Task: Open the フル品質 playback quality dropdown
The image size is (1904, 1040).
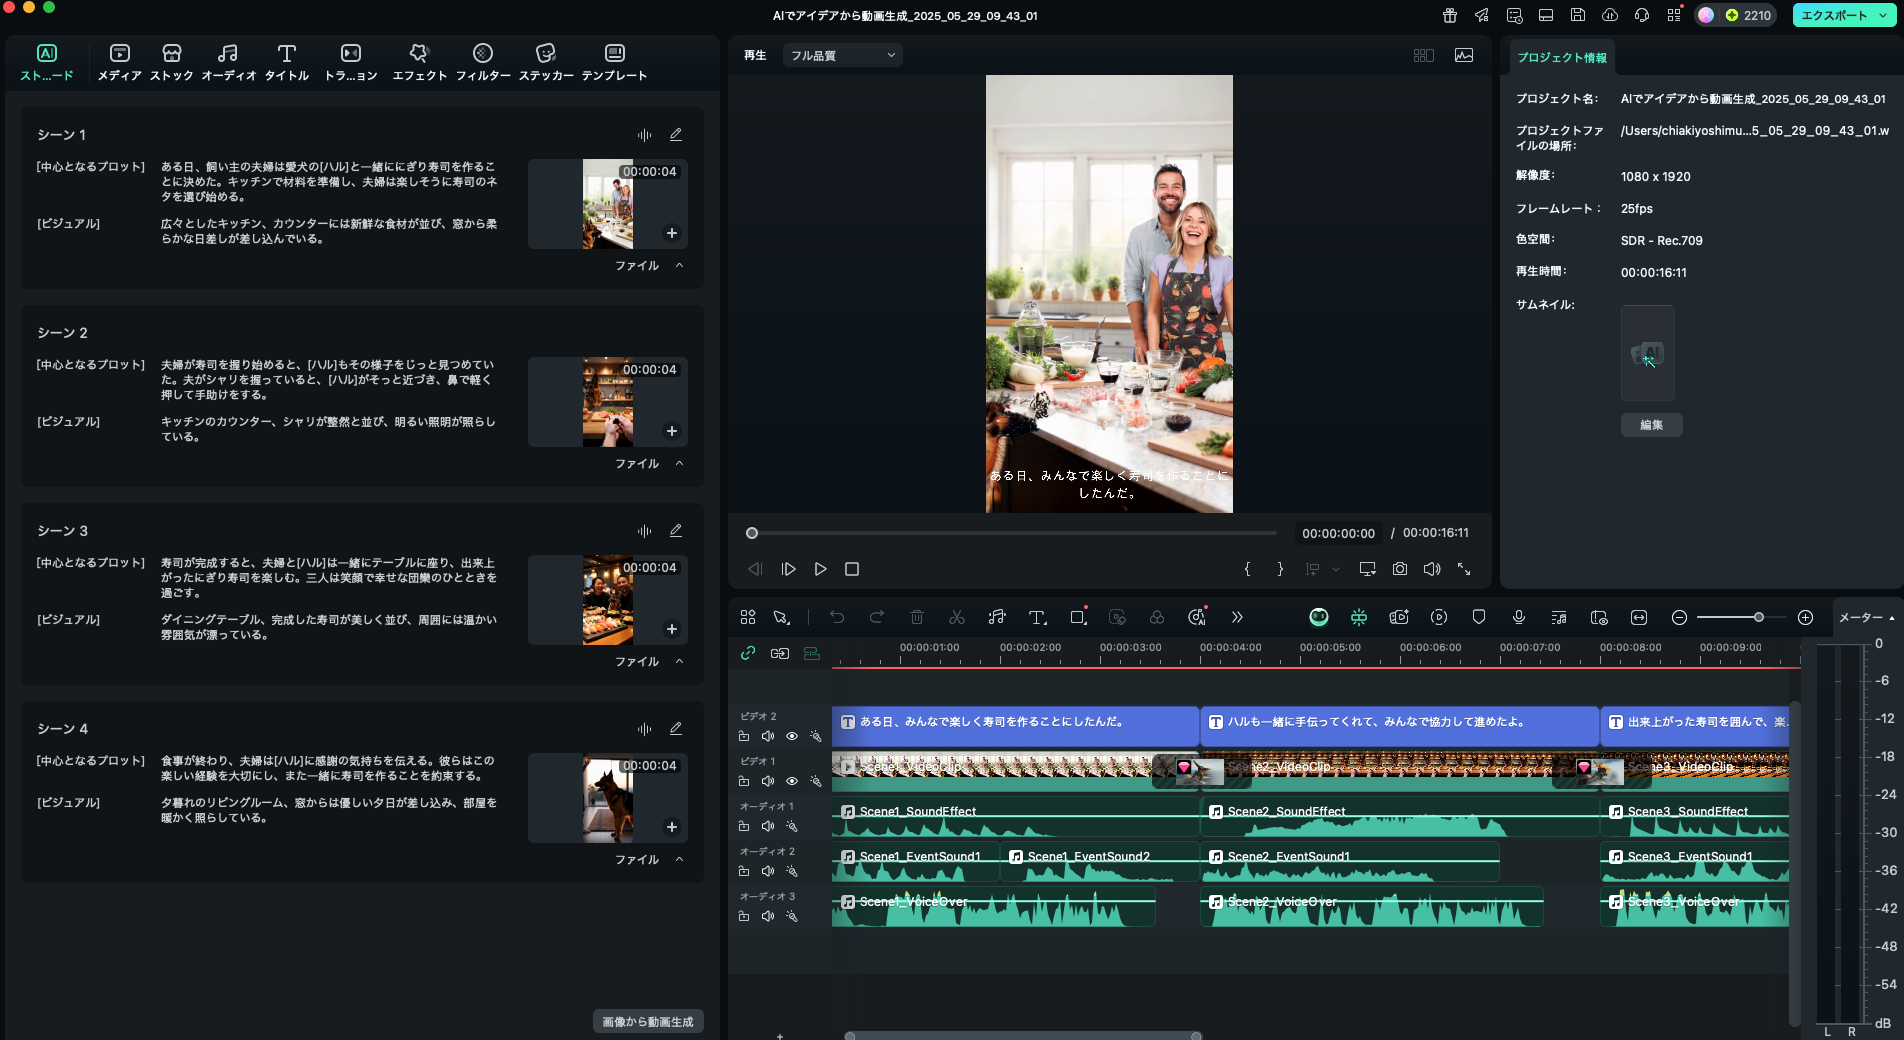Action: pyautogui.click(x=842, y=56)
